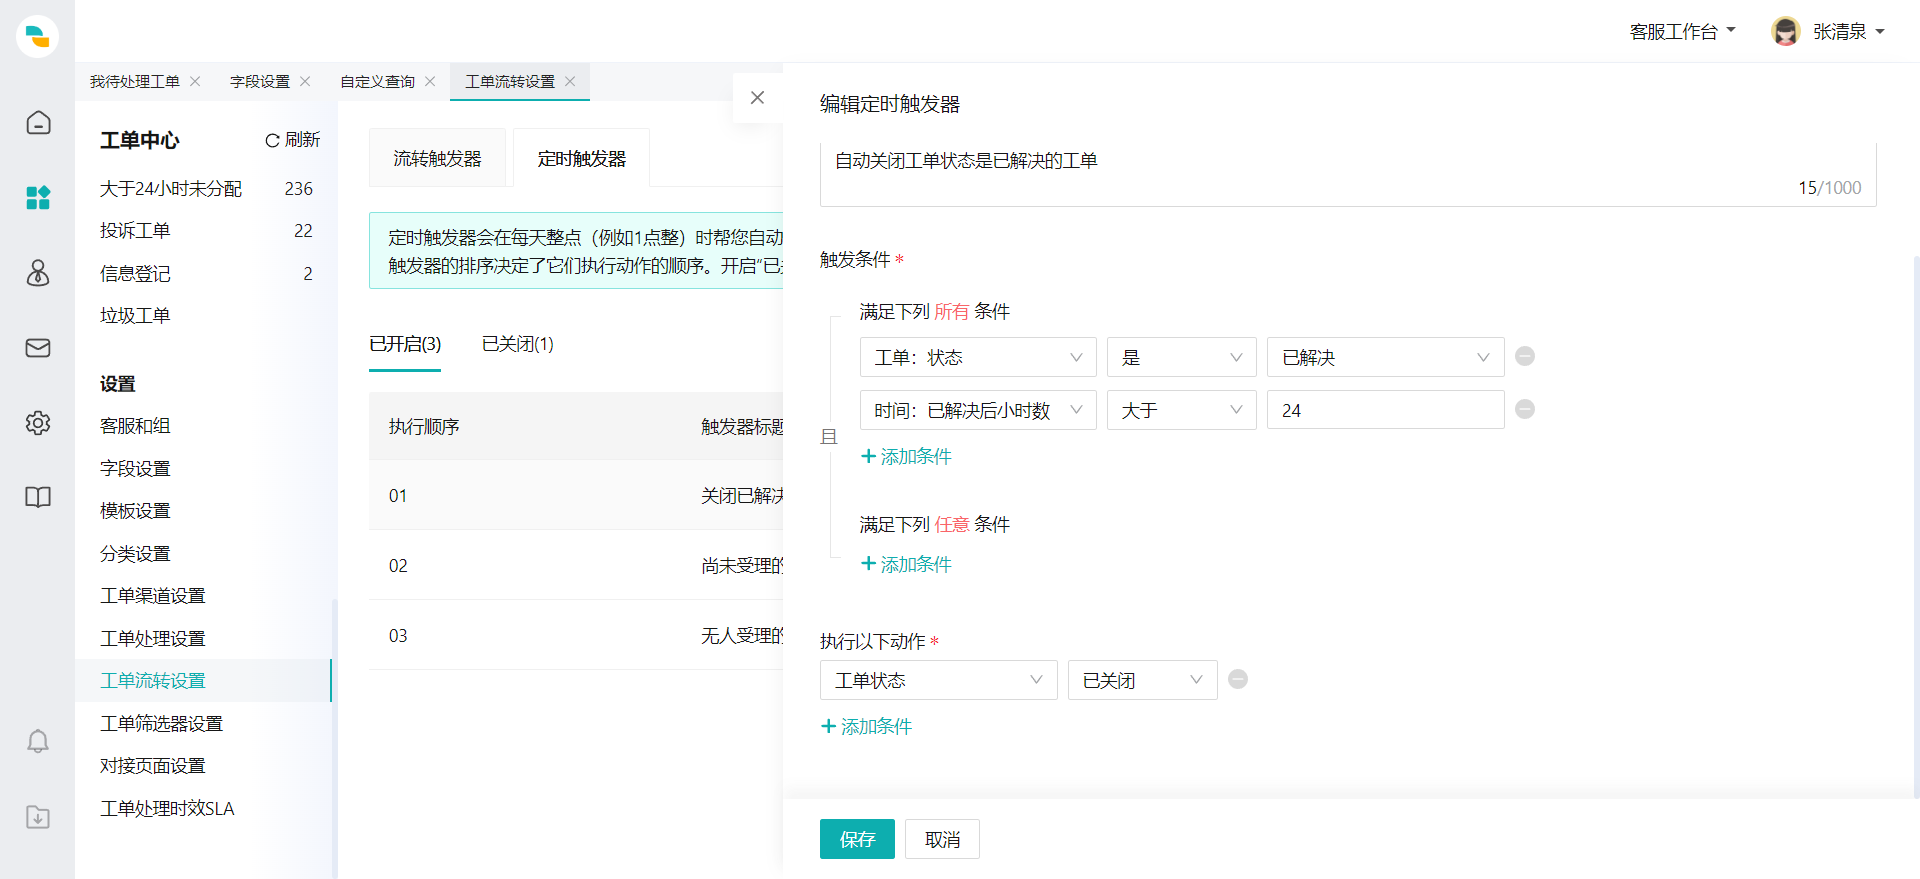This screenshot has height=879, width=1920.
Task: Close the 字段设置 tab
Action: (x=305, y=82)
